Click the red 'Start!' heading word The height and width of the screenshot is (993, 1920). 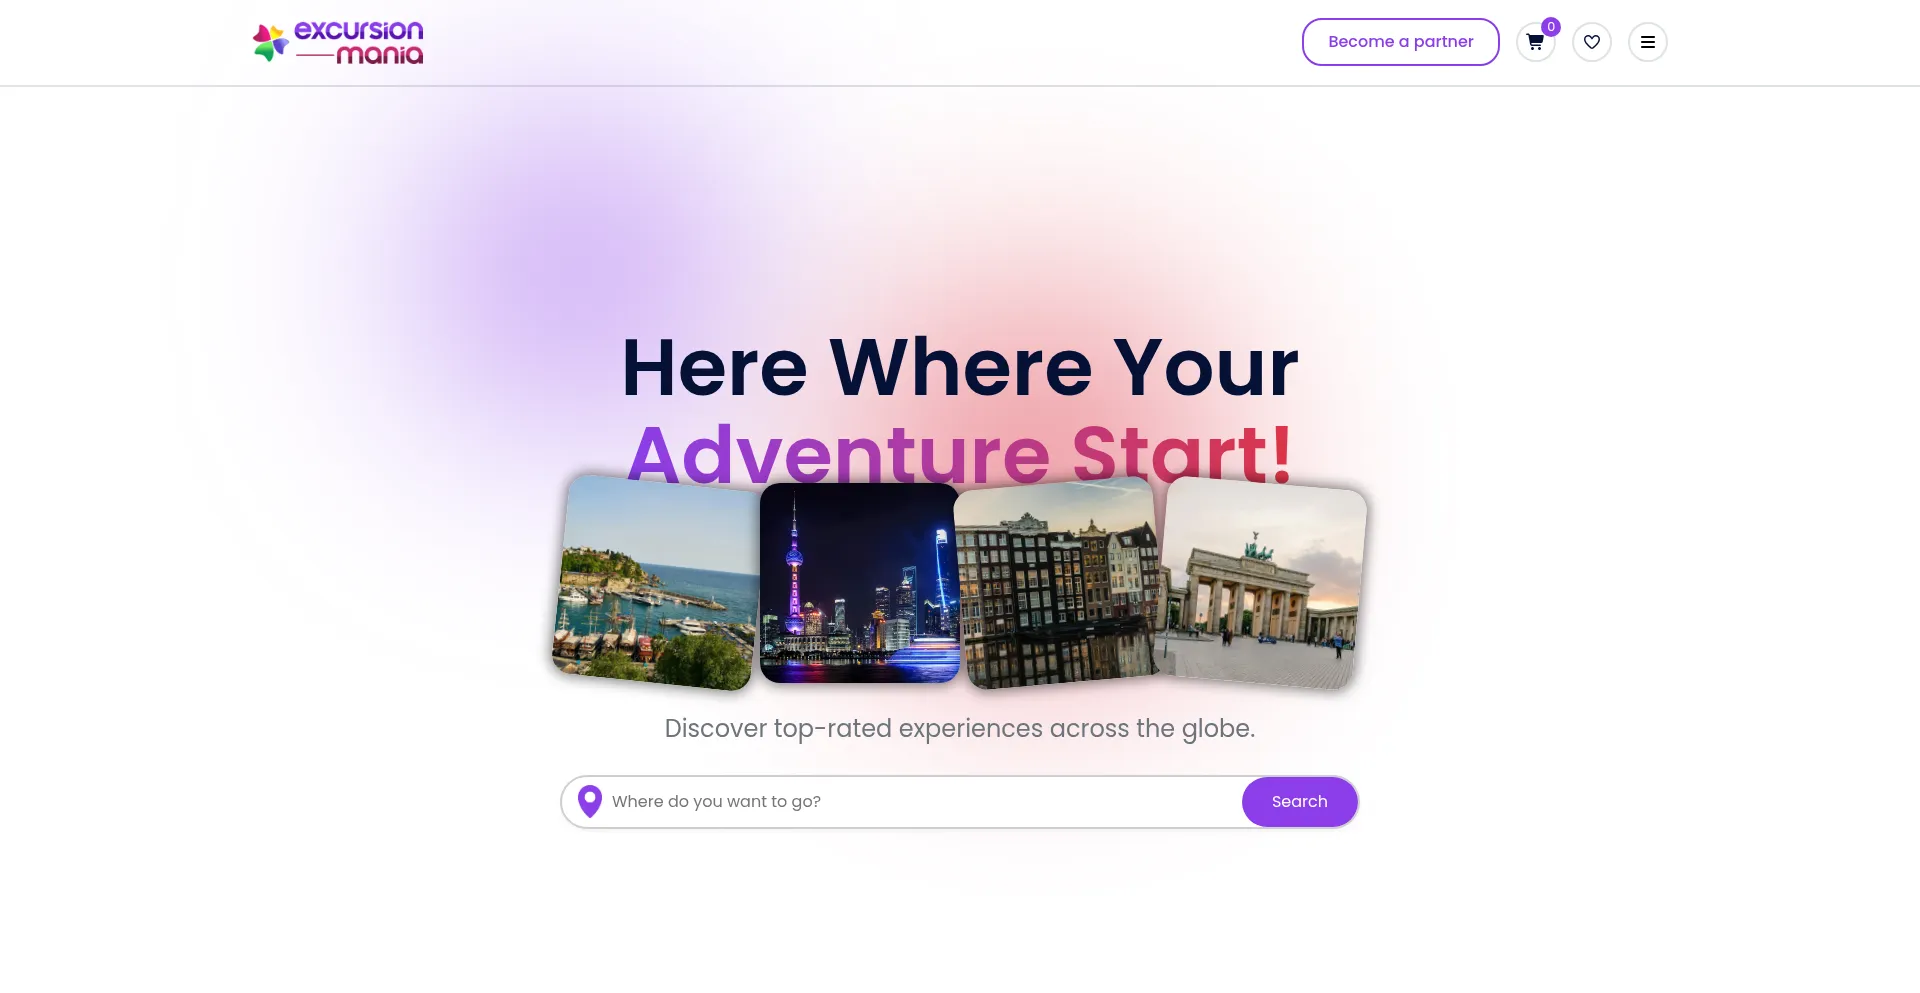[1182, 454]
